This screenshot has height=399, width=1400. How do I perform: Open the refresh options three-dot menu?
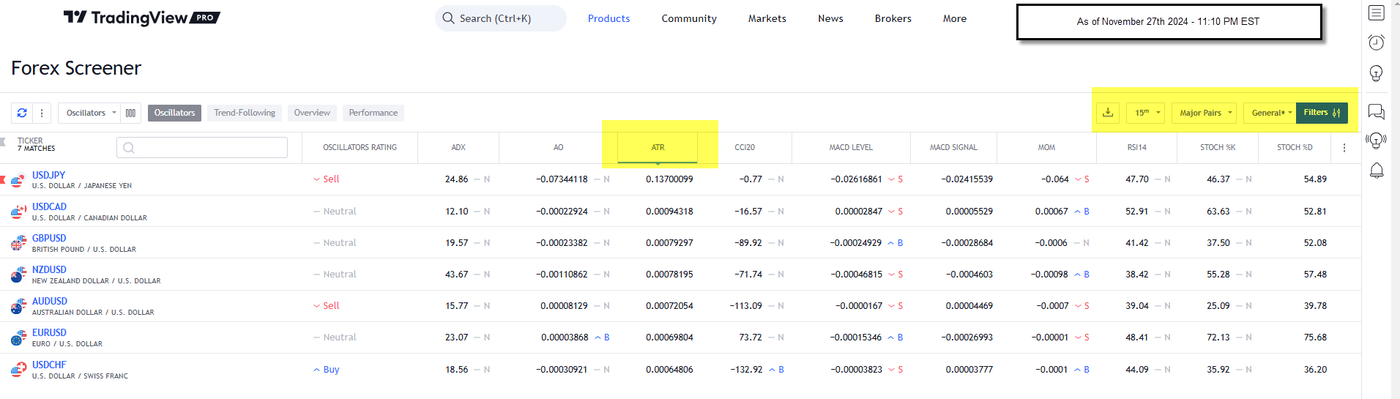click(41, 113)
